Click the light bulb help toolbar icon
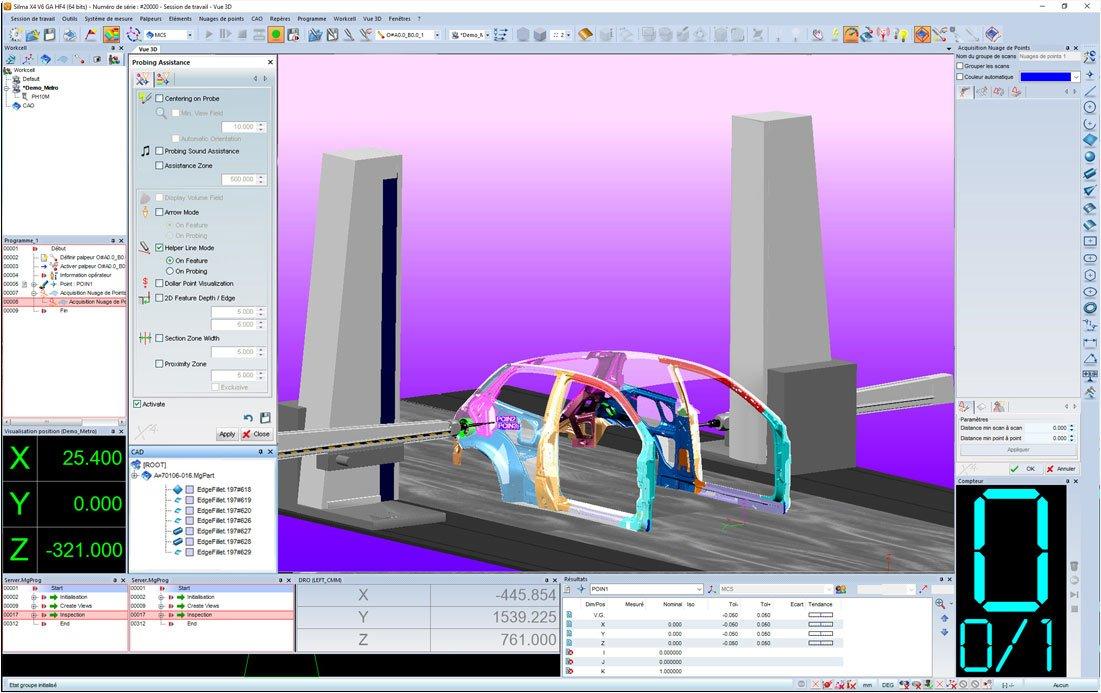Screen dimensions: 1101x693 tap(902, 34)
